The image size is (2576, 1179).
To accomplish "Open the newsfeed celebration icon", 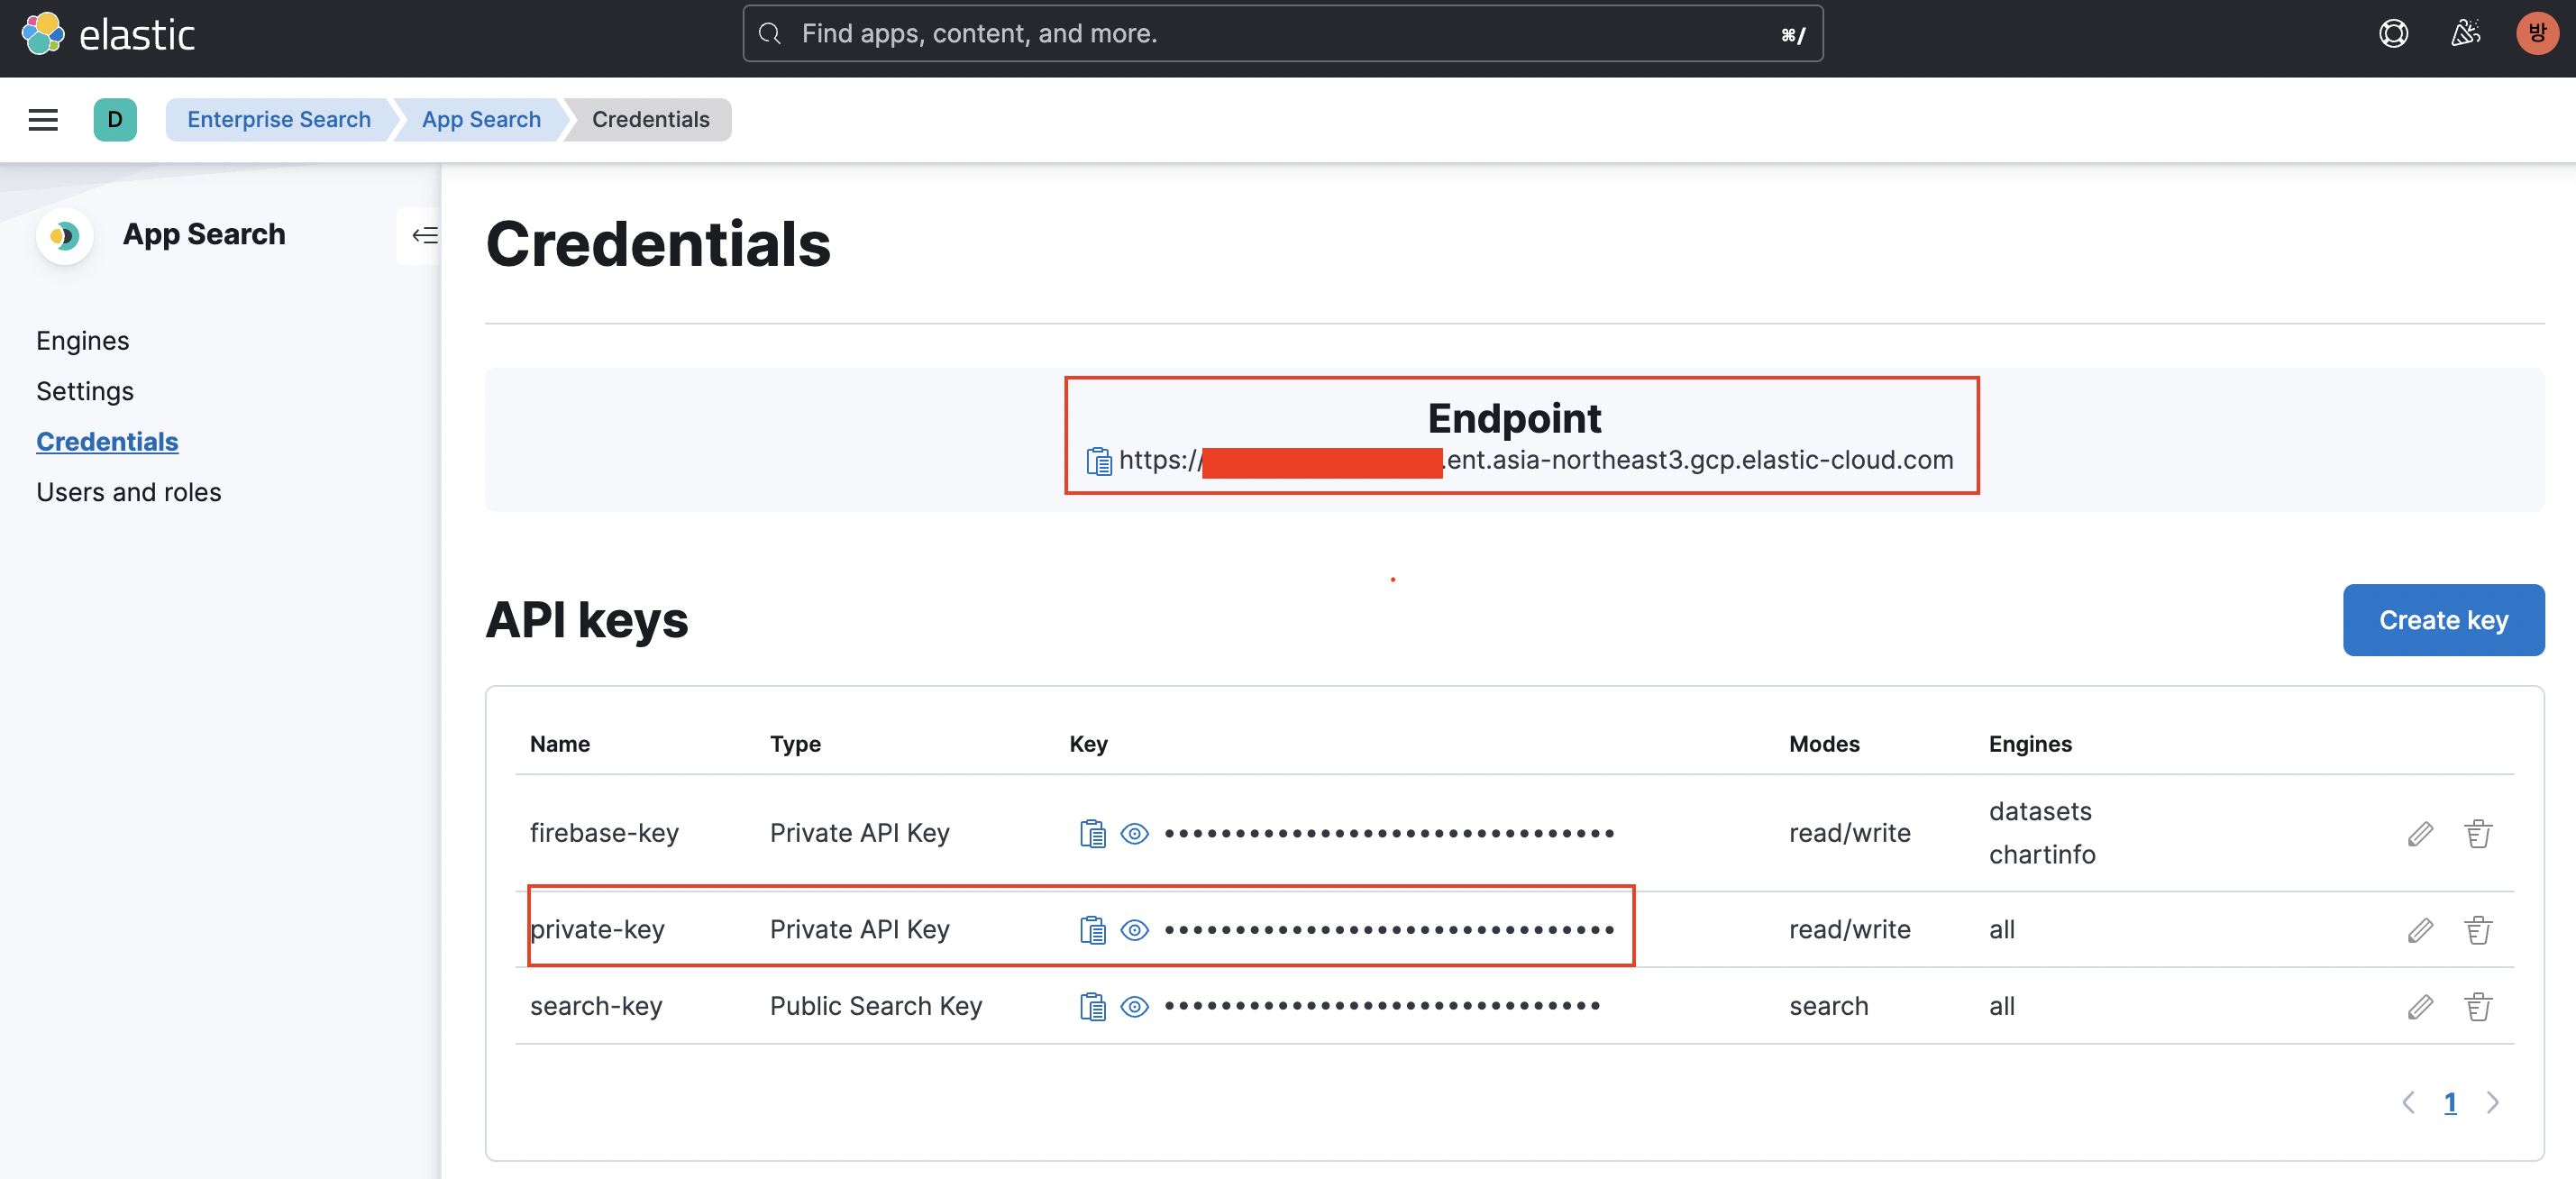I will [x=2465, y=34].
